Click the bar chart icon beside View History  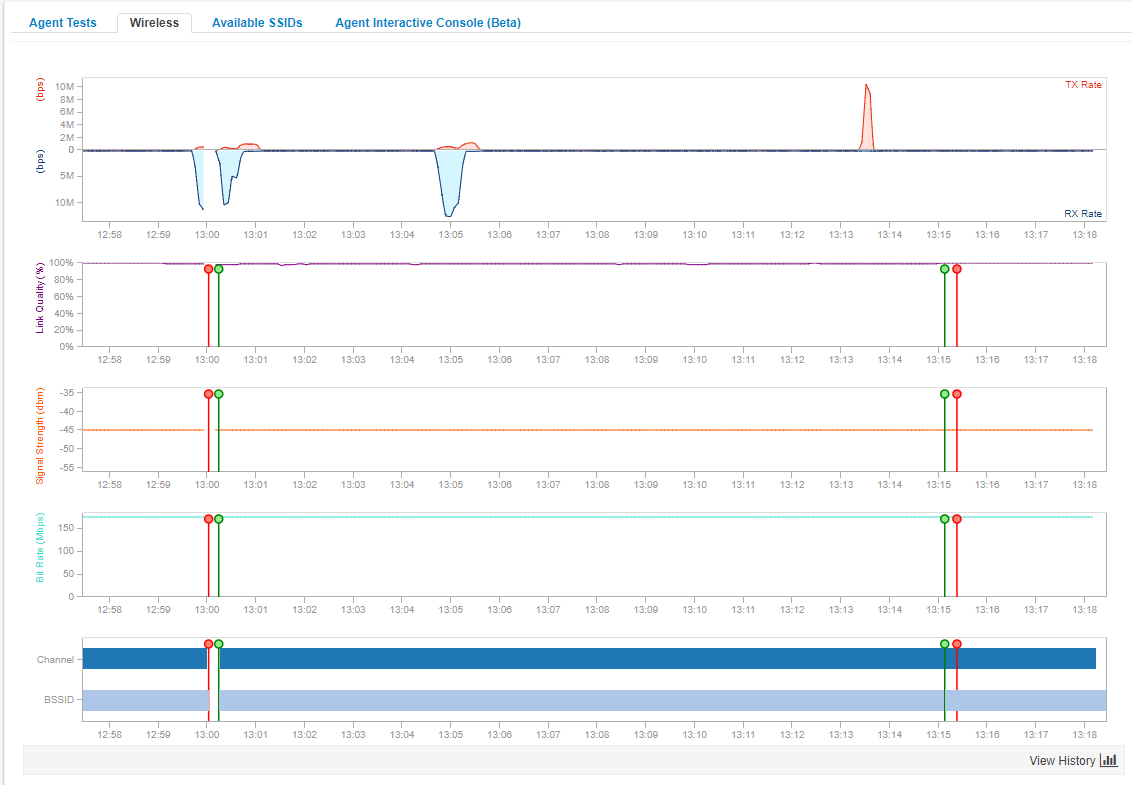(1108, 761)
